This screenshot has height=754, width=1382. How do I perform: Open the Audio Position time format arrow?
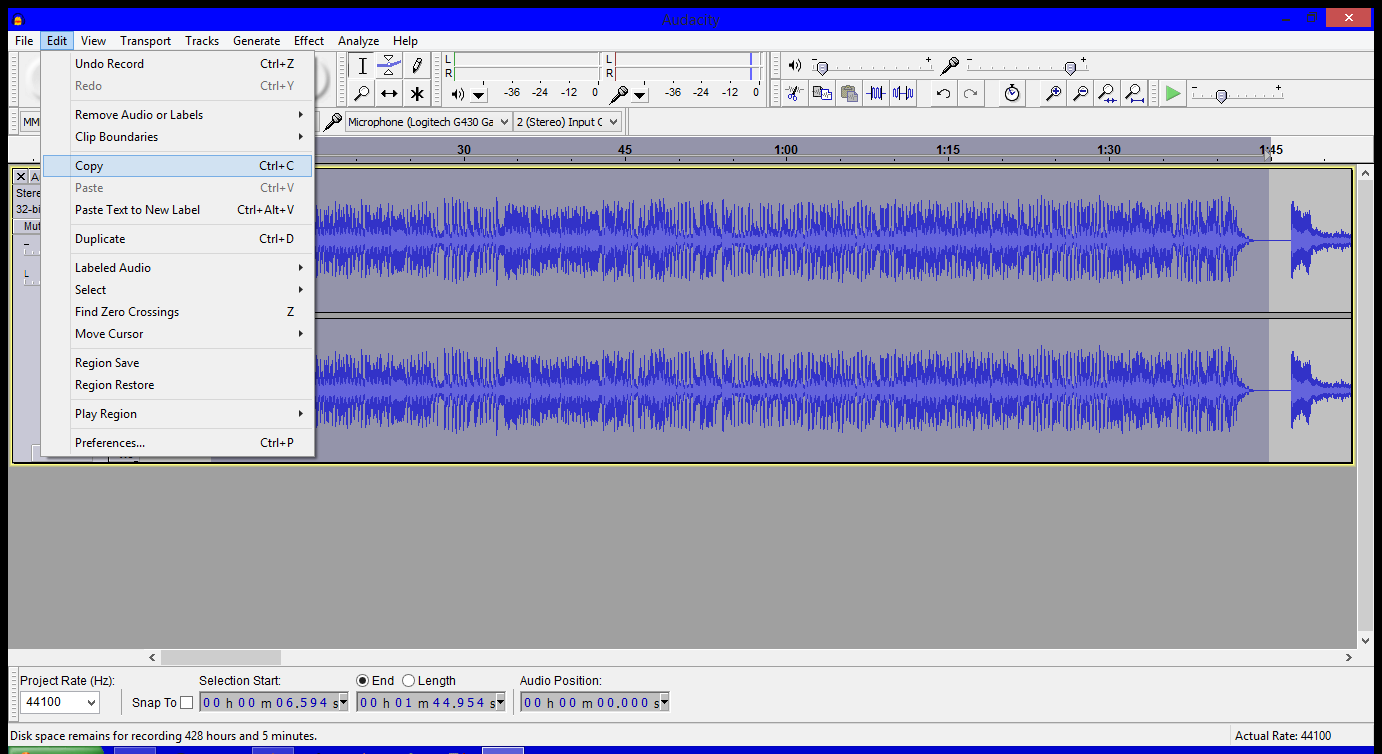tap(664, 703)
